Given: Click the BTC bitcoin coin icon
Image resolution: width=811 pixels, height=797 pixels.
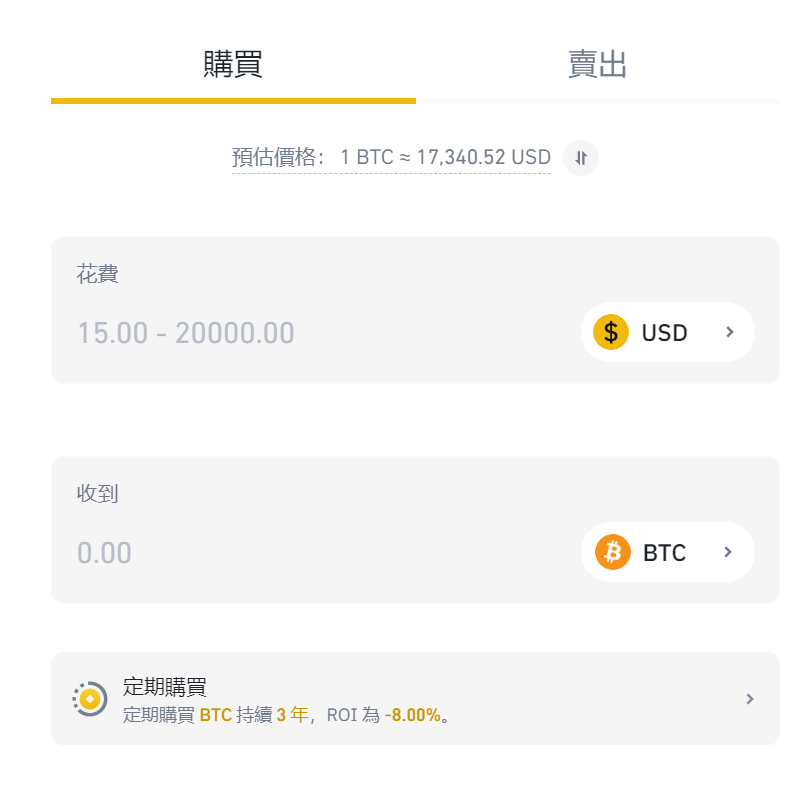Looking at the screenshot, I should pyautogui.click(x=611, y=552).
